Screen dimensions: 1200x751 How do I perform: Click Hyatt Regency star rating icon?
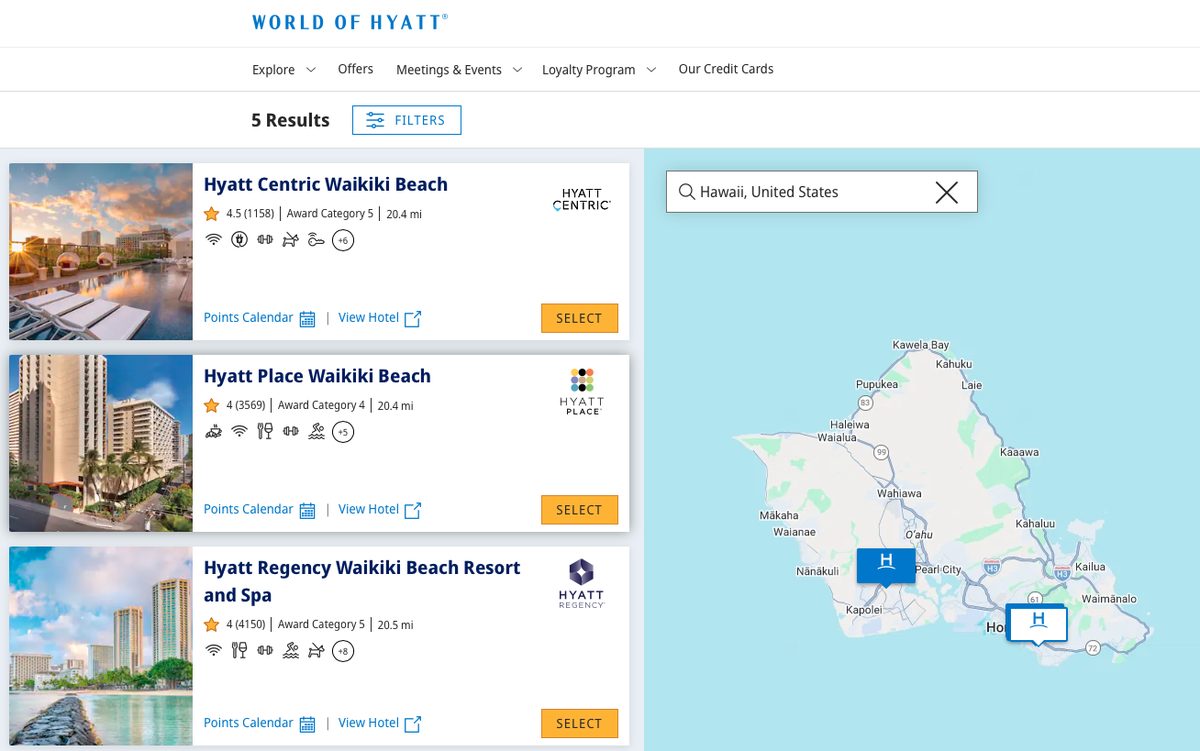(x=211, y=625)
